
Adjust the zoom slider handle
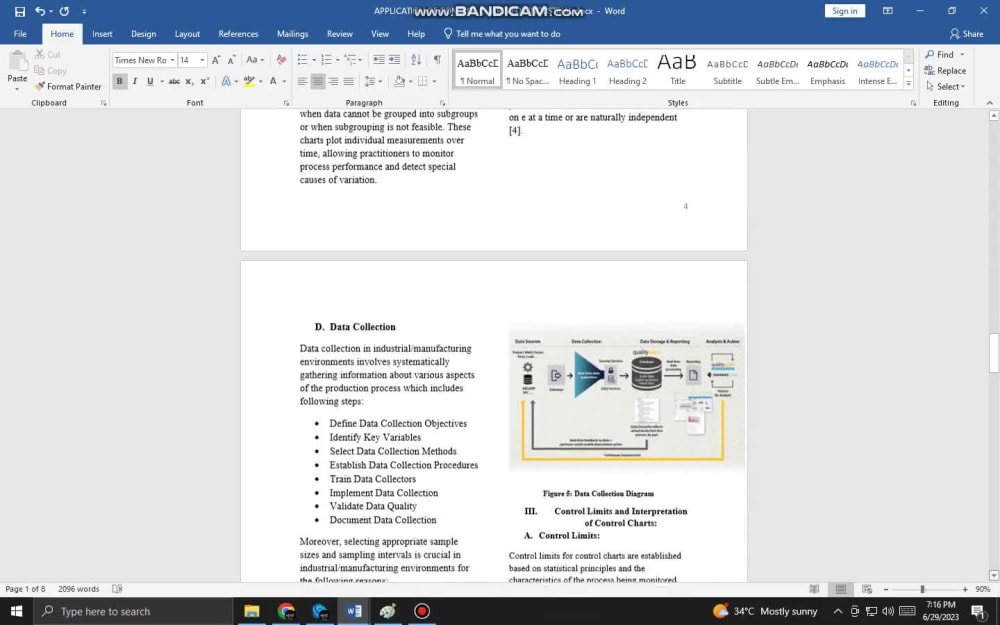click(922, 589)
